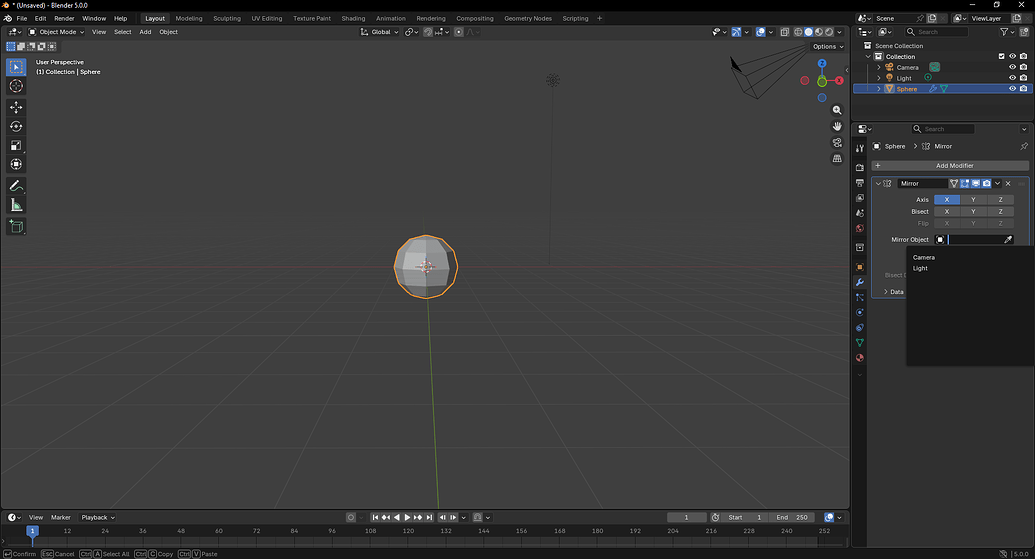The height and width of the screenshot is (559, 1035).
Task: Toggle camera view with the camera icon
Action: click(x=837, y=143)
